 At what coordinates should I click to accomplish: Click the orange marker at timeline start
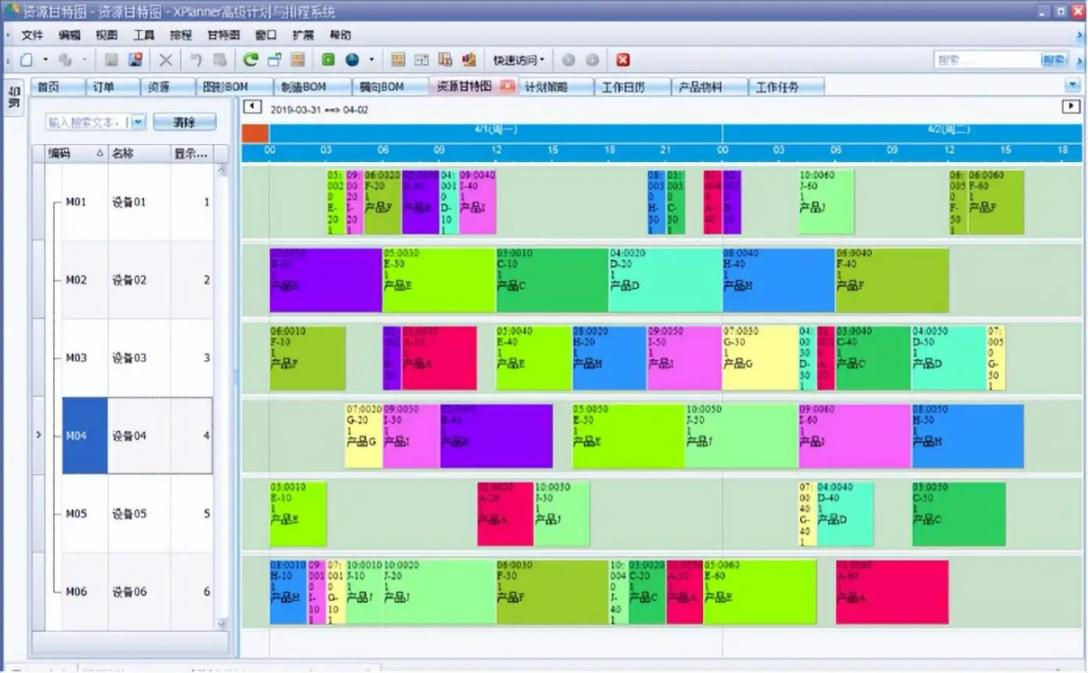255,133
